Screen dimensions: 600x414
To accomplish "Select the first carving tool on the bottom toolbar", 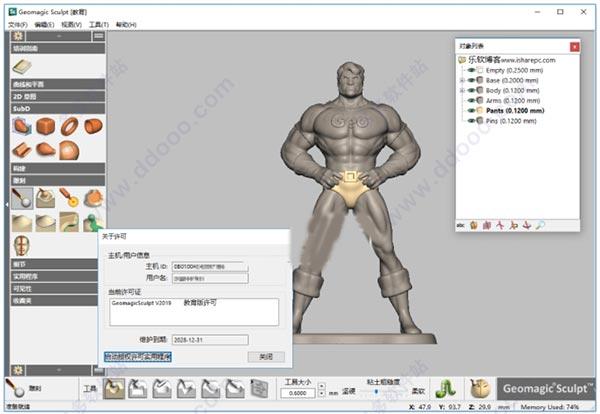I will [x=114, y=388].
